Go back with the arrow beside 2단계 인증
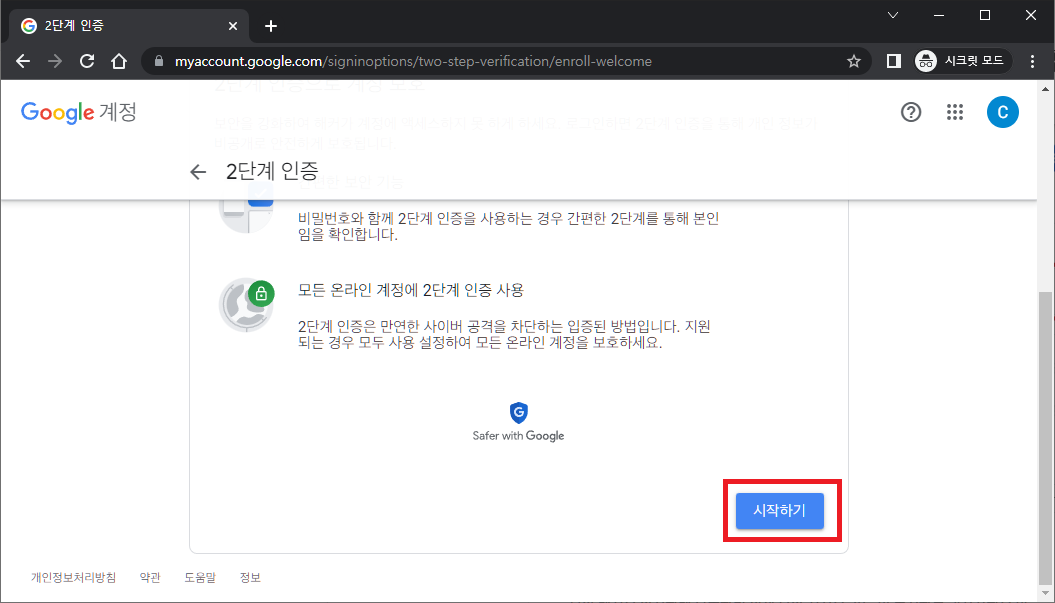This screenshot has width=1055, height=603. click(197, 172)
